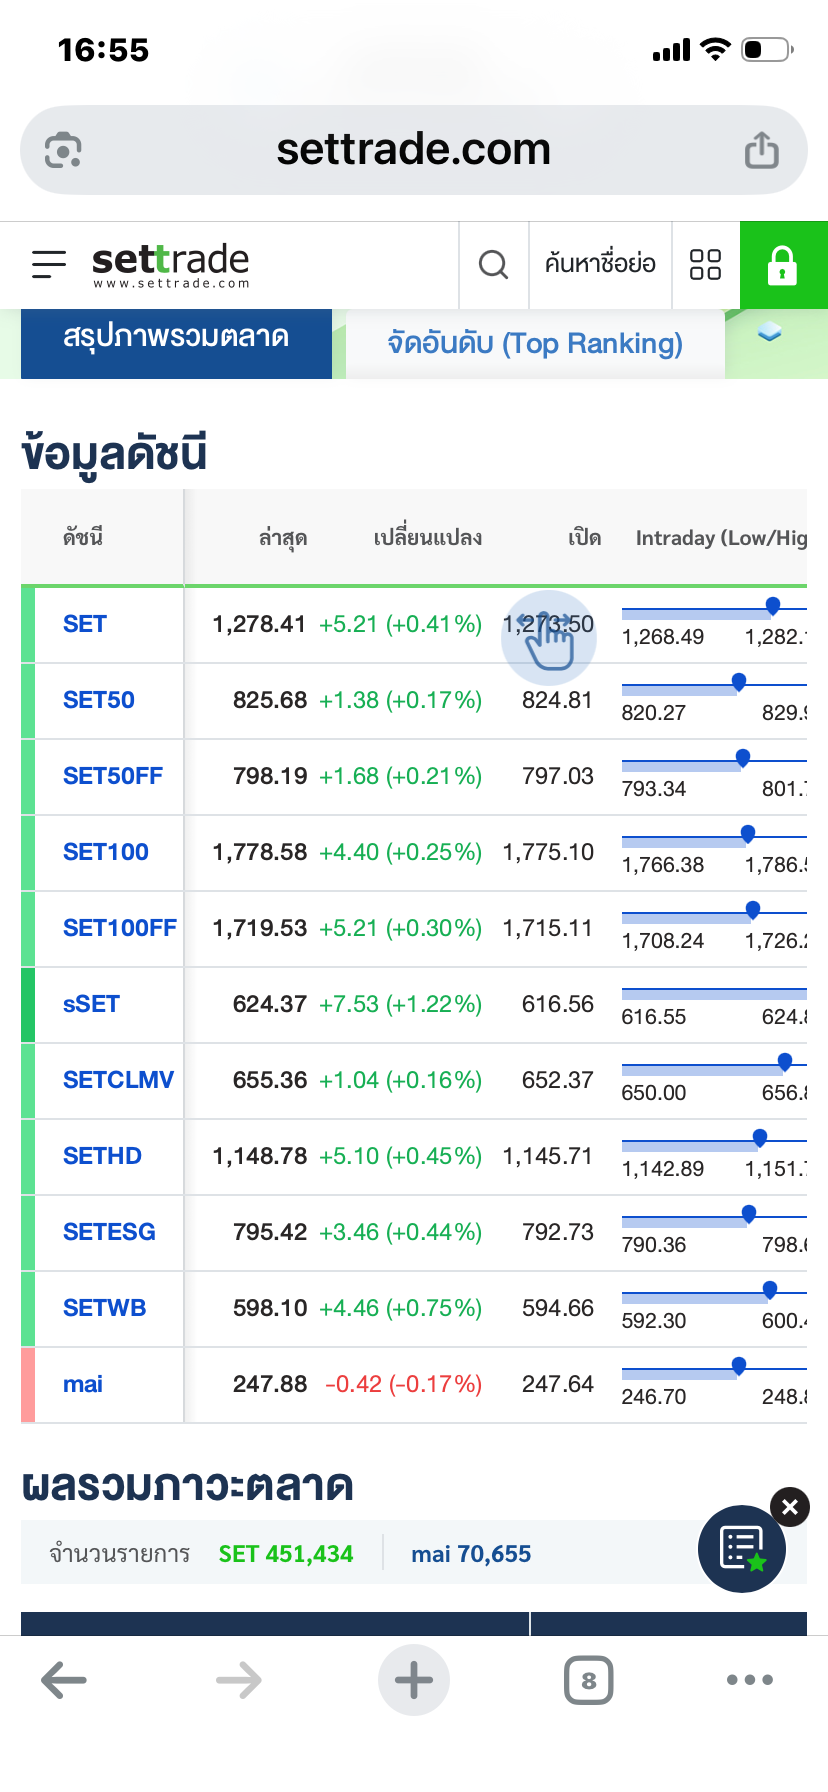Open the grid apps icon
The height and width of the screenshot is (1792, 828).
tap(705, 265)
